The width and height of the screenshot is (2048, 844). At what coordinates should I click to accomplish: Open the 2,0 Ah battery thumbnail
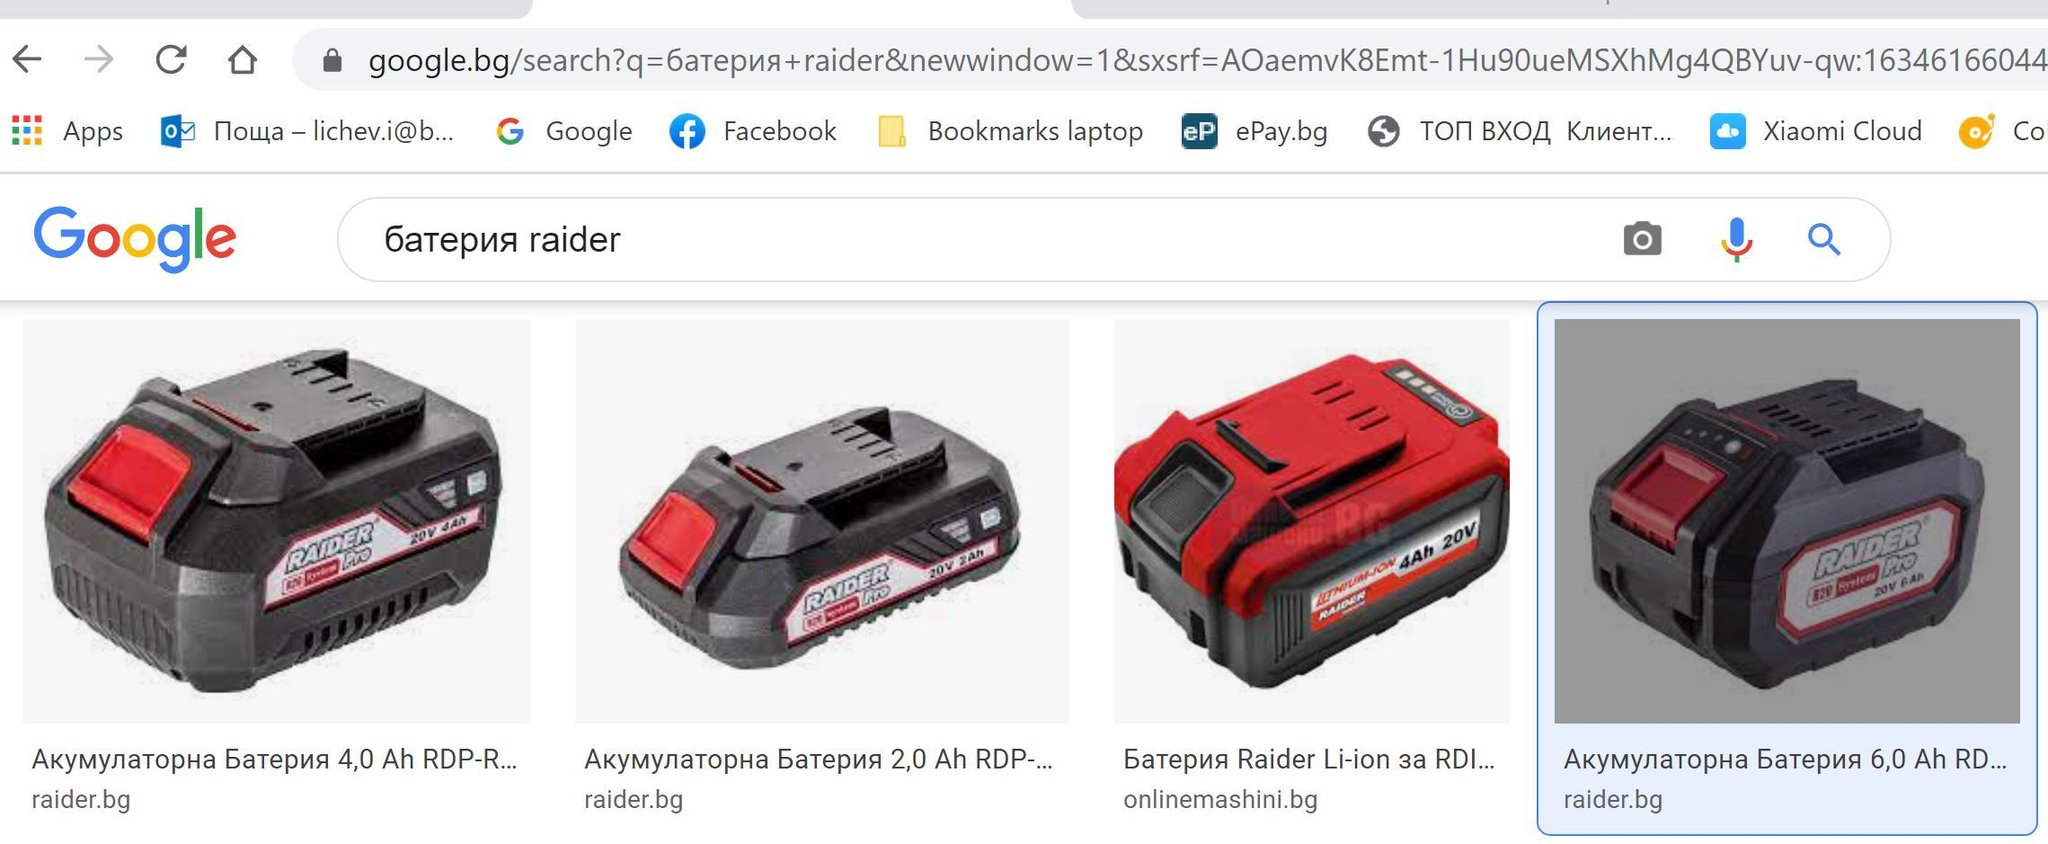[822, 521]
